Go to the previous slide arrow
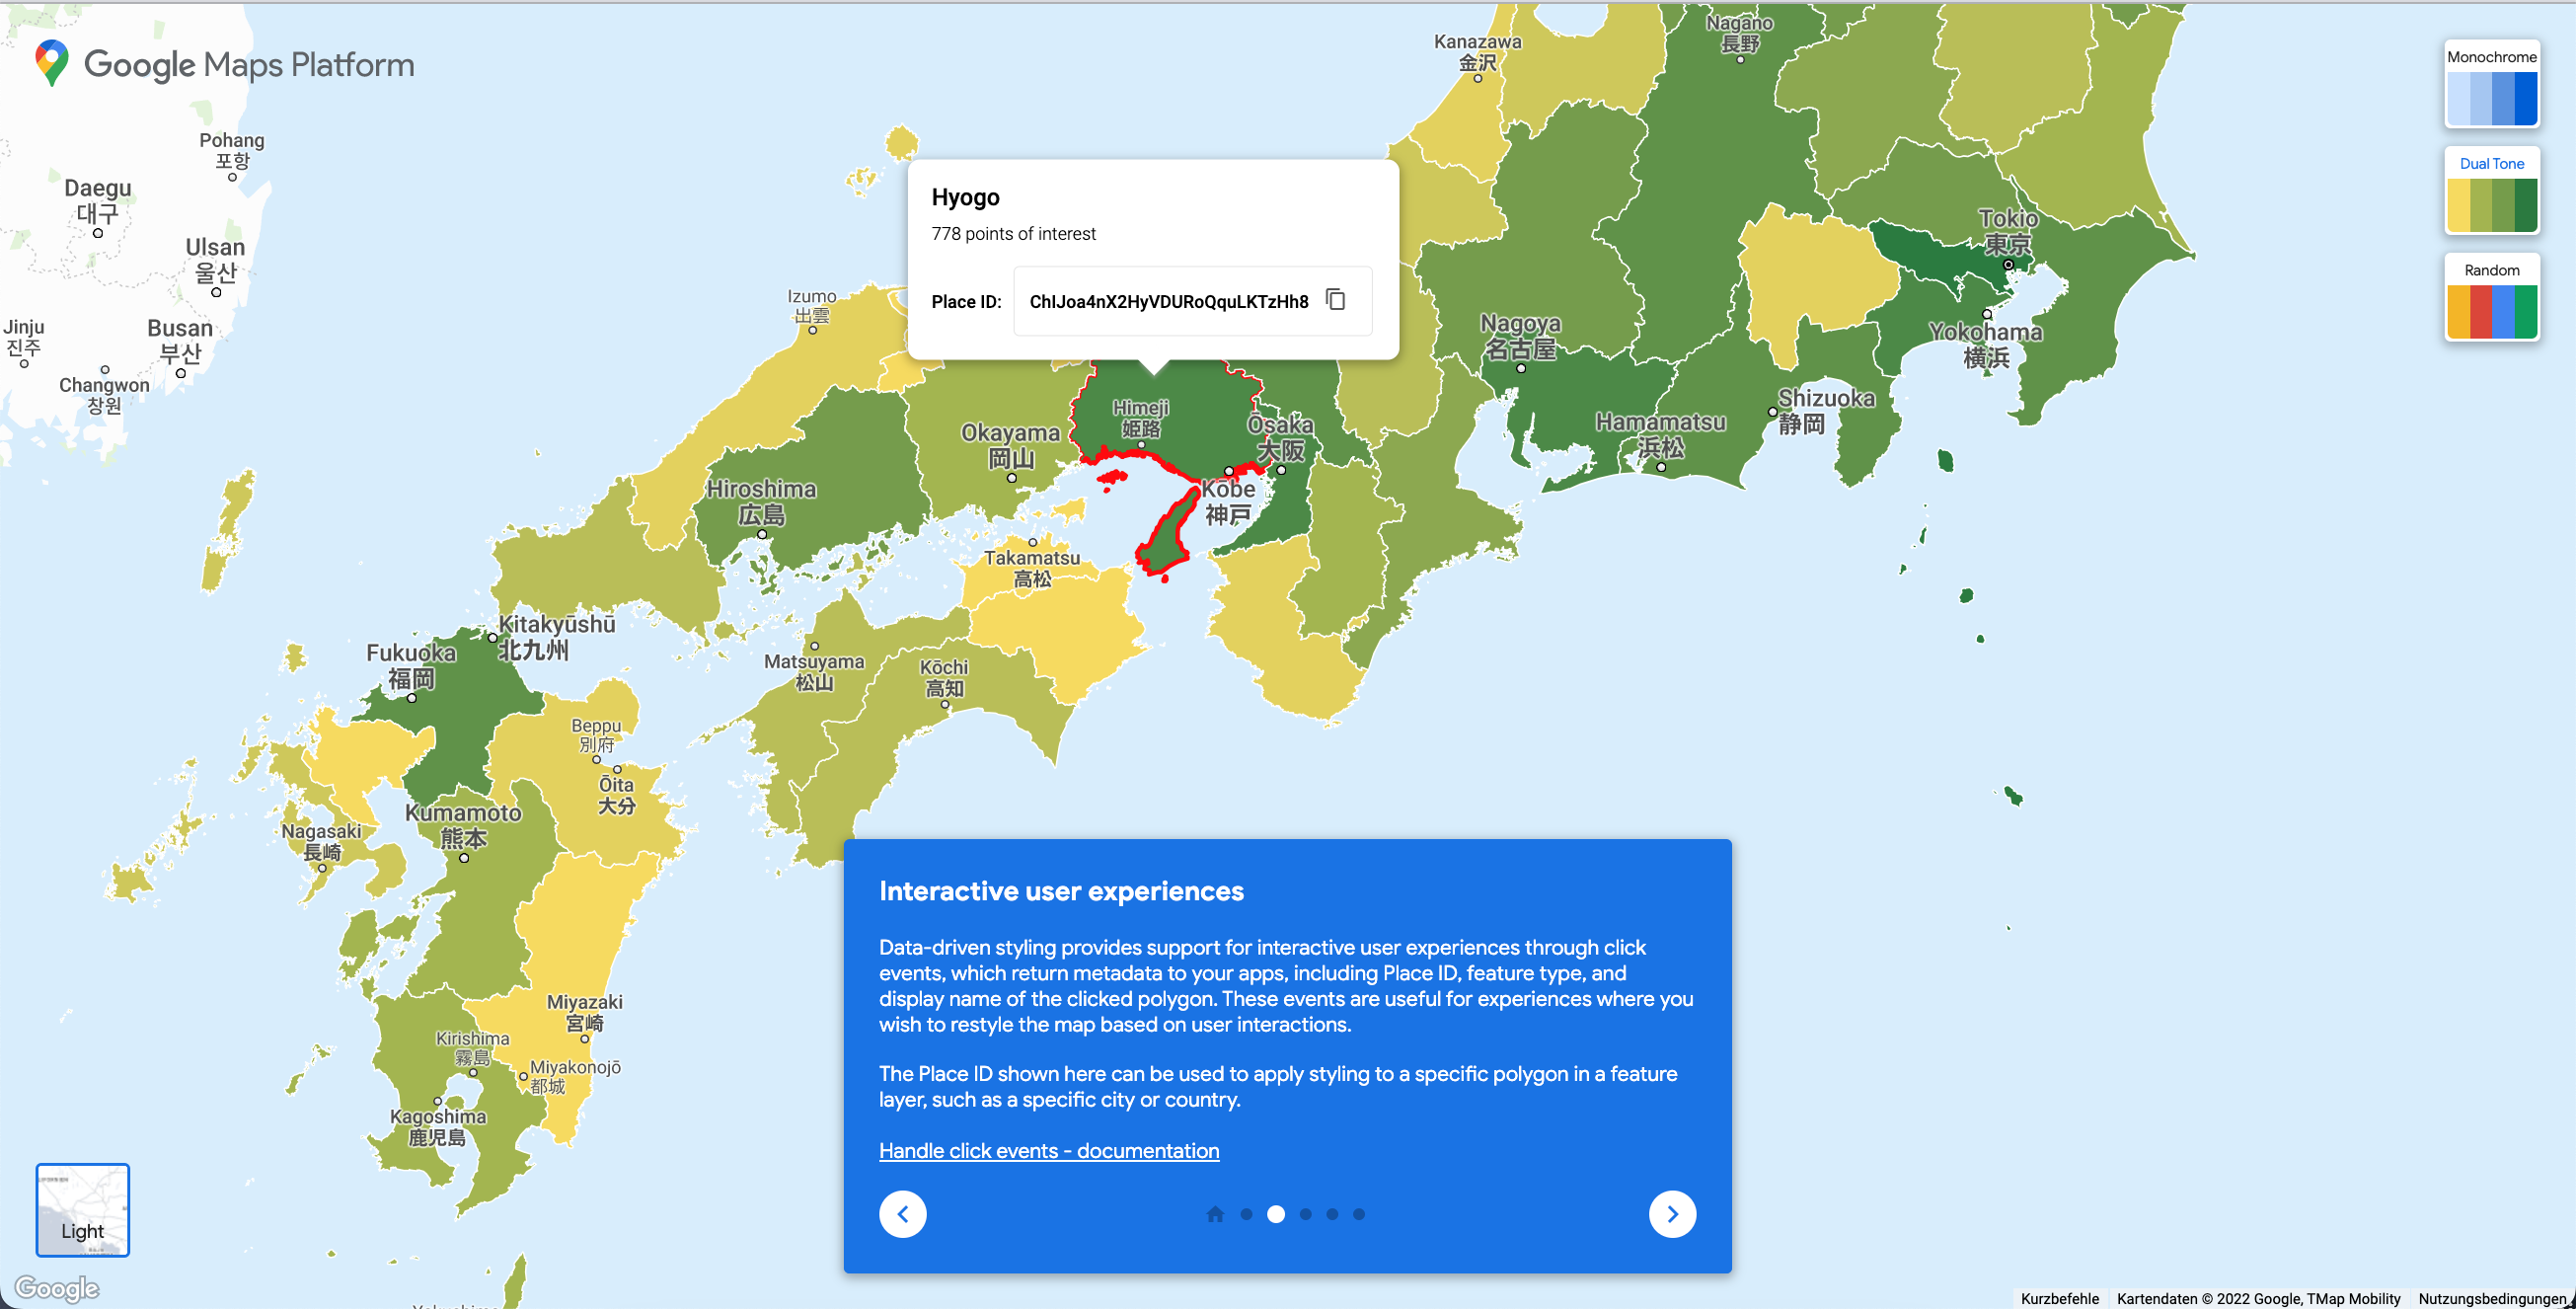This screenshot has width=2576, height=1309. 902,1214
